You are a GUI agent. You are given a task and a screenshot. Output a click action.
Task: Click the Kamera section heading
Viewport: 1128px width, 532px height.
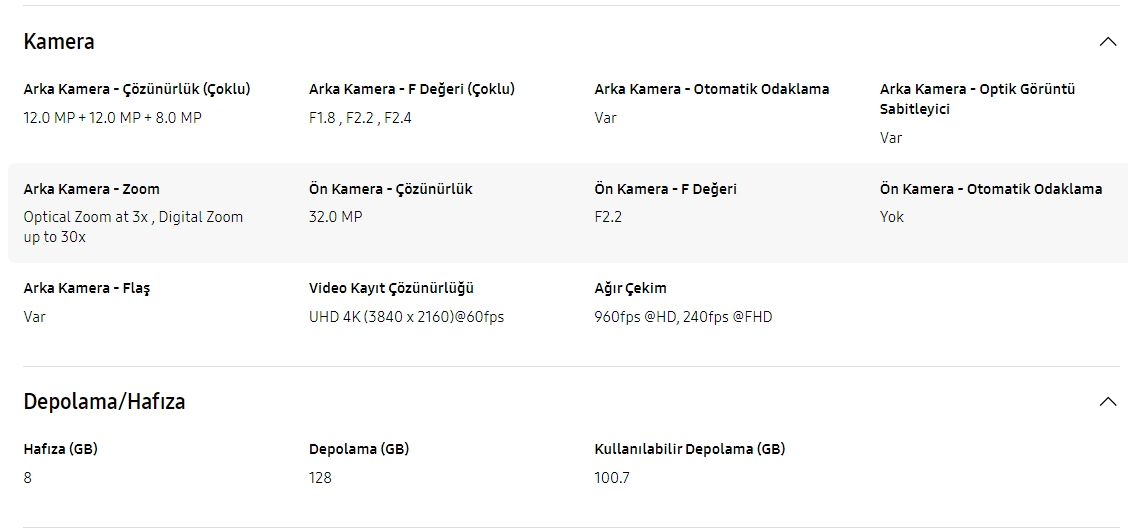59,42
